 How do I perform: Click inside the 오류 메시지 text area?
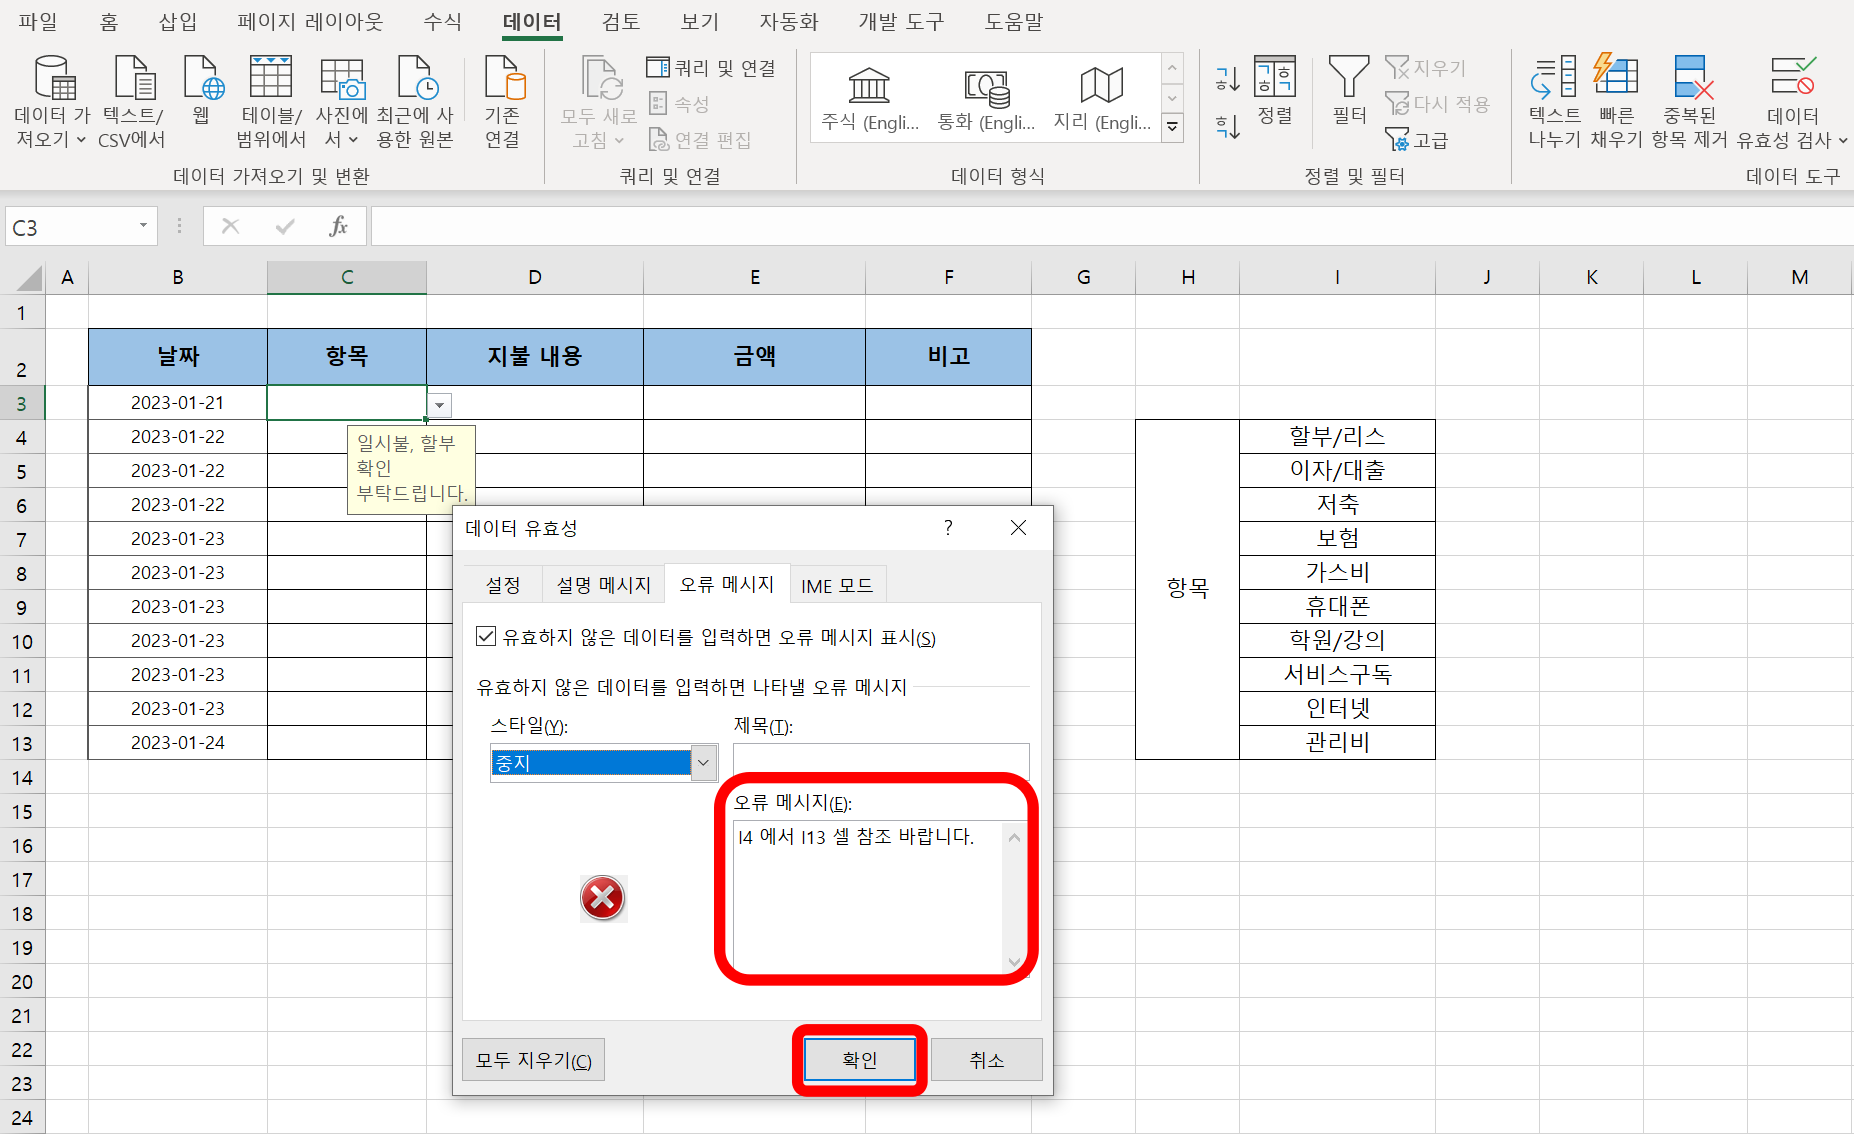[x=868, y=896]
